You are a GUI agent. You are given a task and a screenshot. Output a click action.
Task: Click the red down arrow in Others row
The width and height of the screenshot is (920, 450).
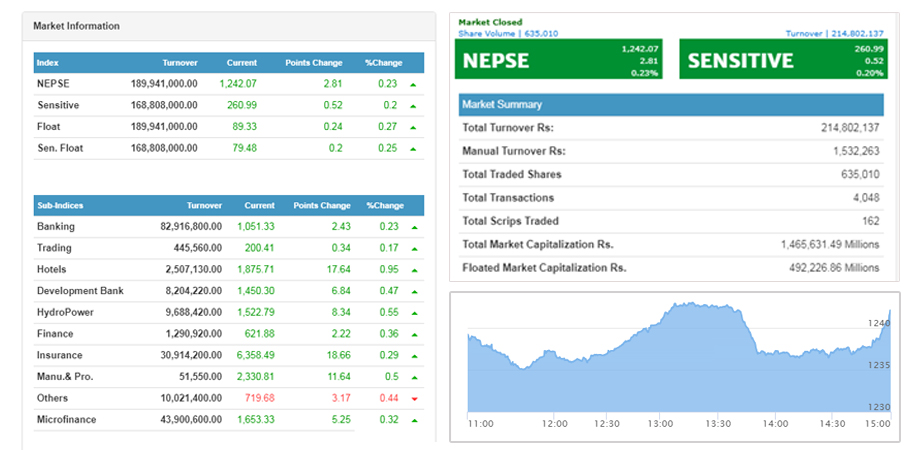click(x=415, y=399)
